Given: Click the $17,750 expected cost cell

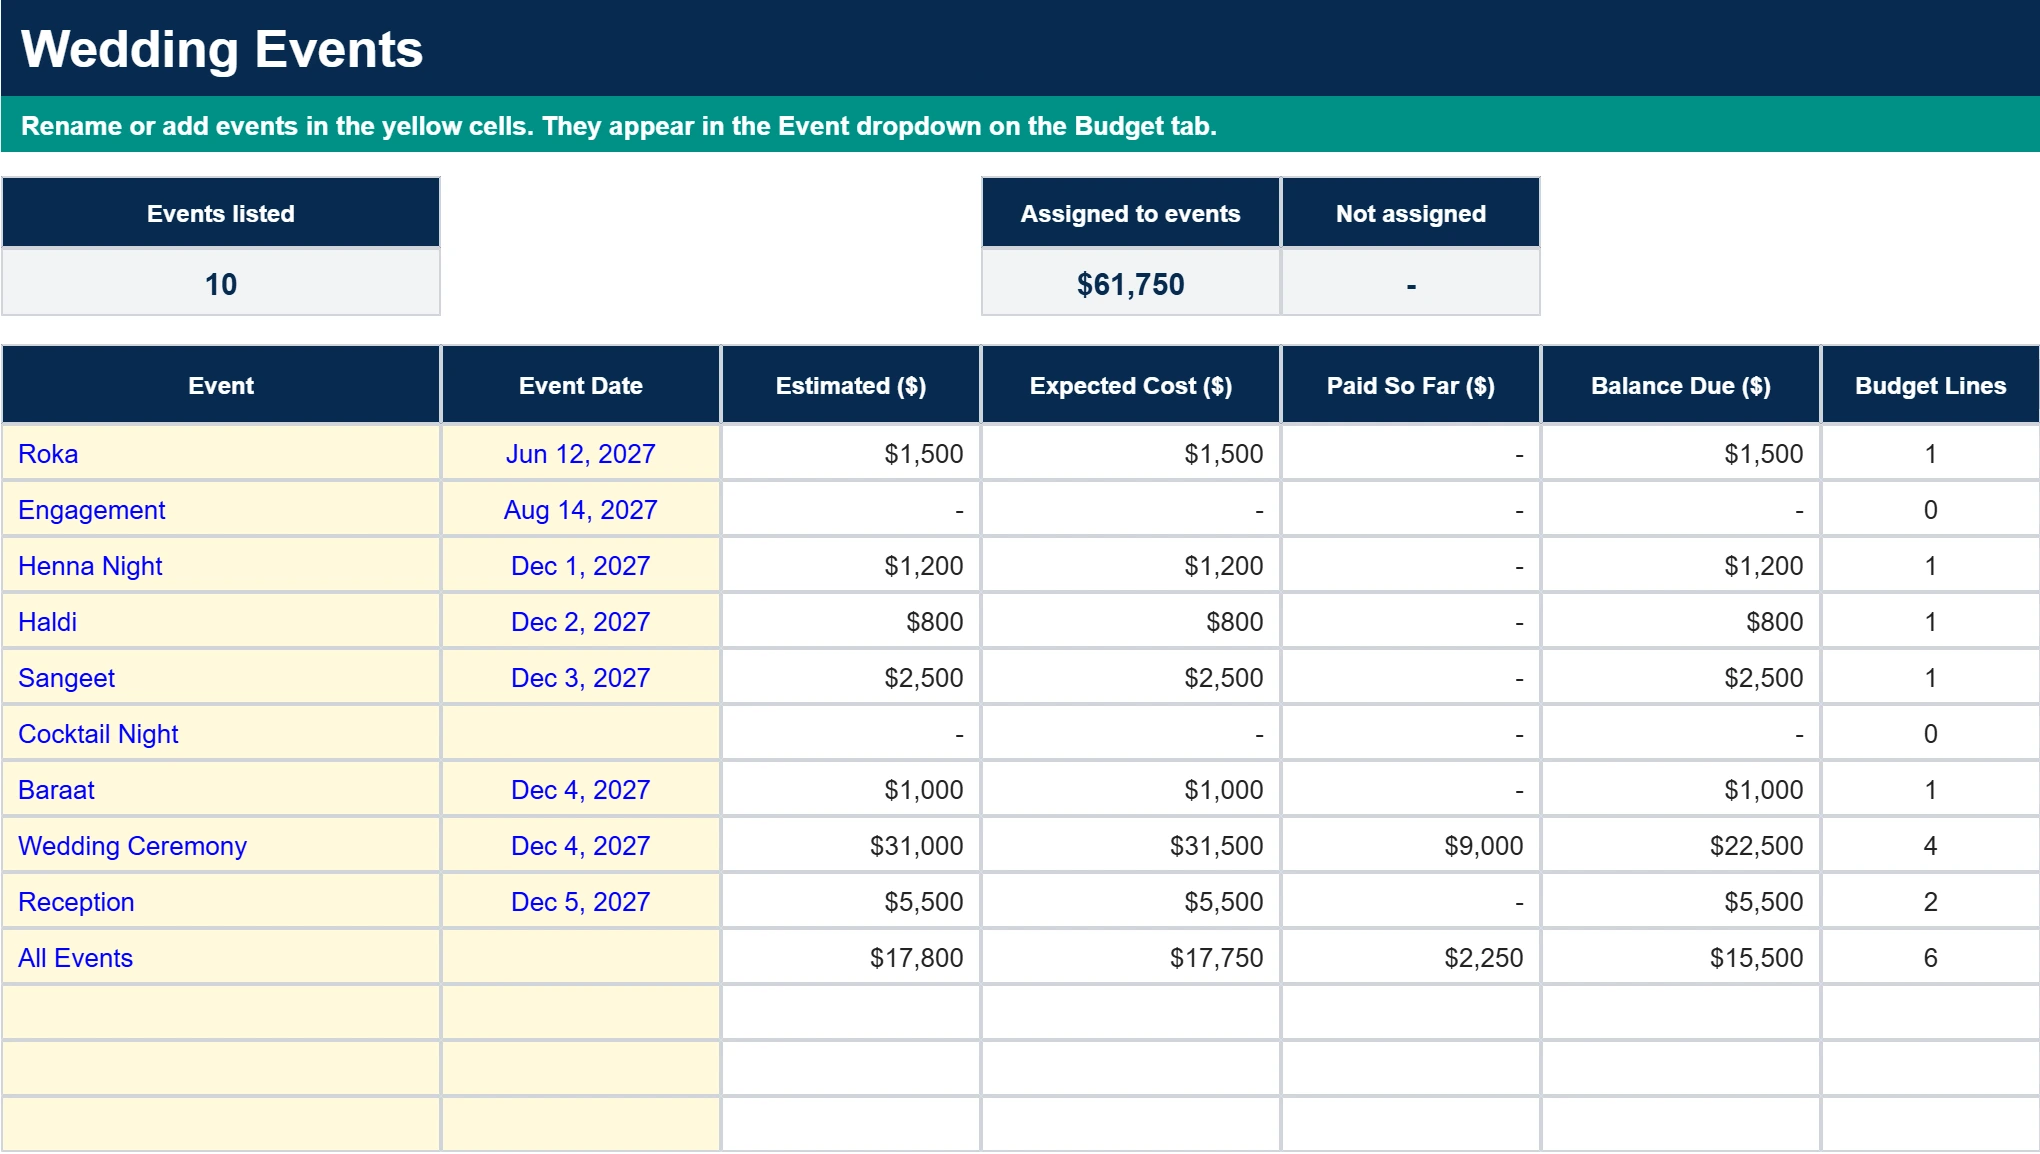Looking at the screenshot, I should pyautogui.click(x=1131, y=958).
